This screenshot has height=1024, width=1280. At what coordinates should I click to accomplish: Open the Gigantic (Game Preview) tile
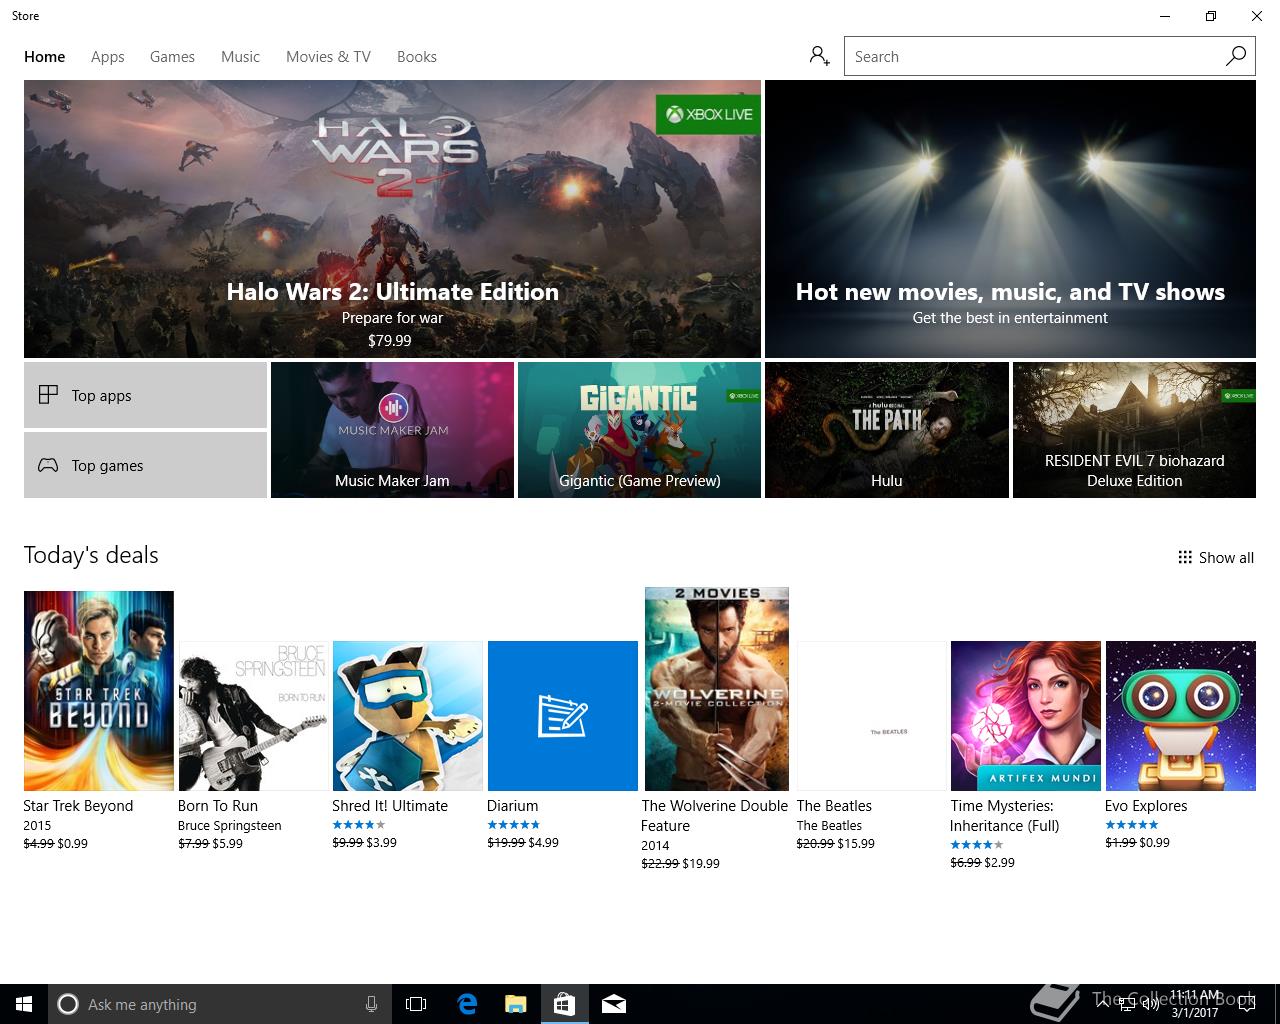[639, 430]
